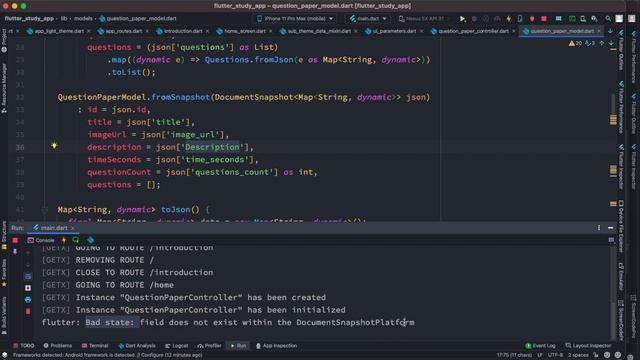
Task: Toggle the Favorites side panel
Action: [4, 274]
